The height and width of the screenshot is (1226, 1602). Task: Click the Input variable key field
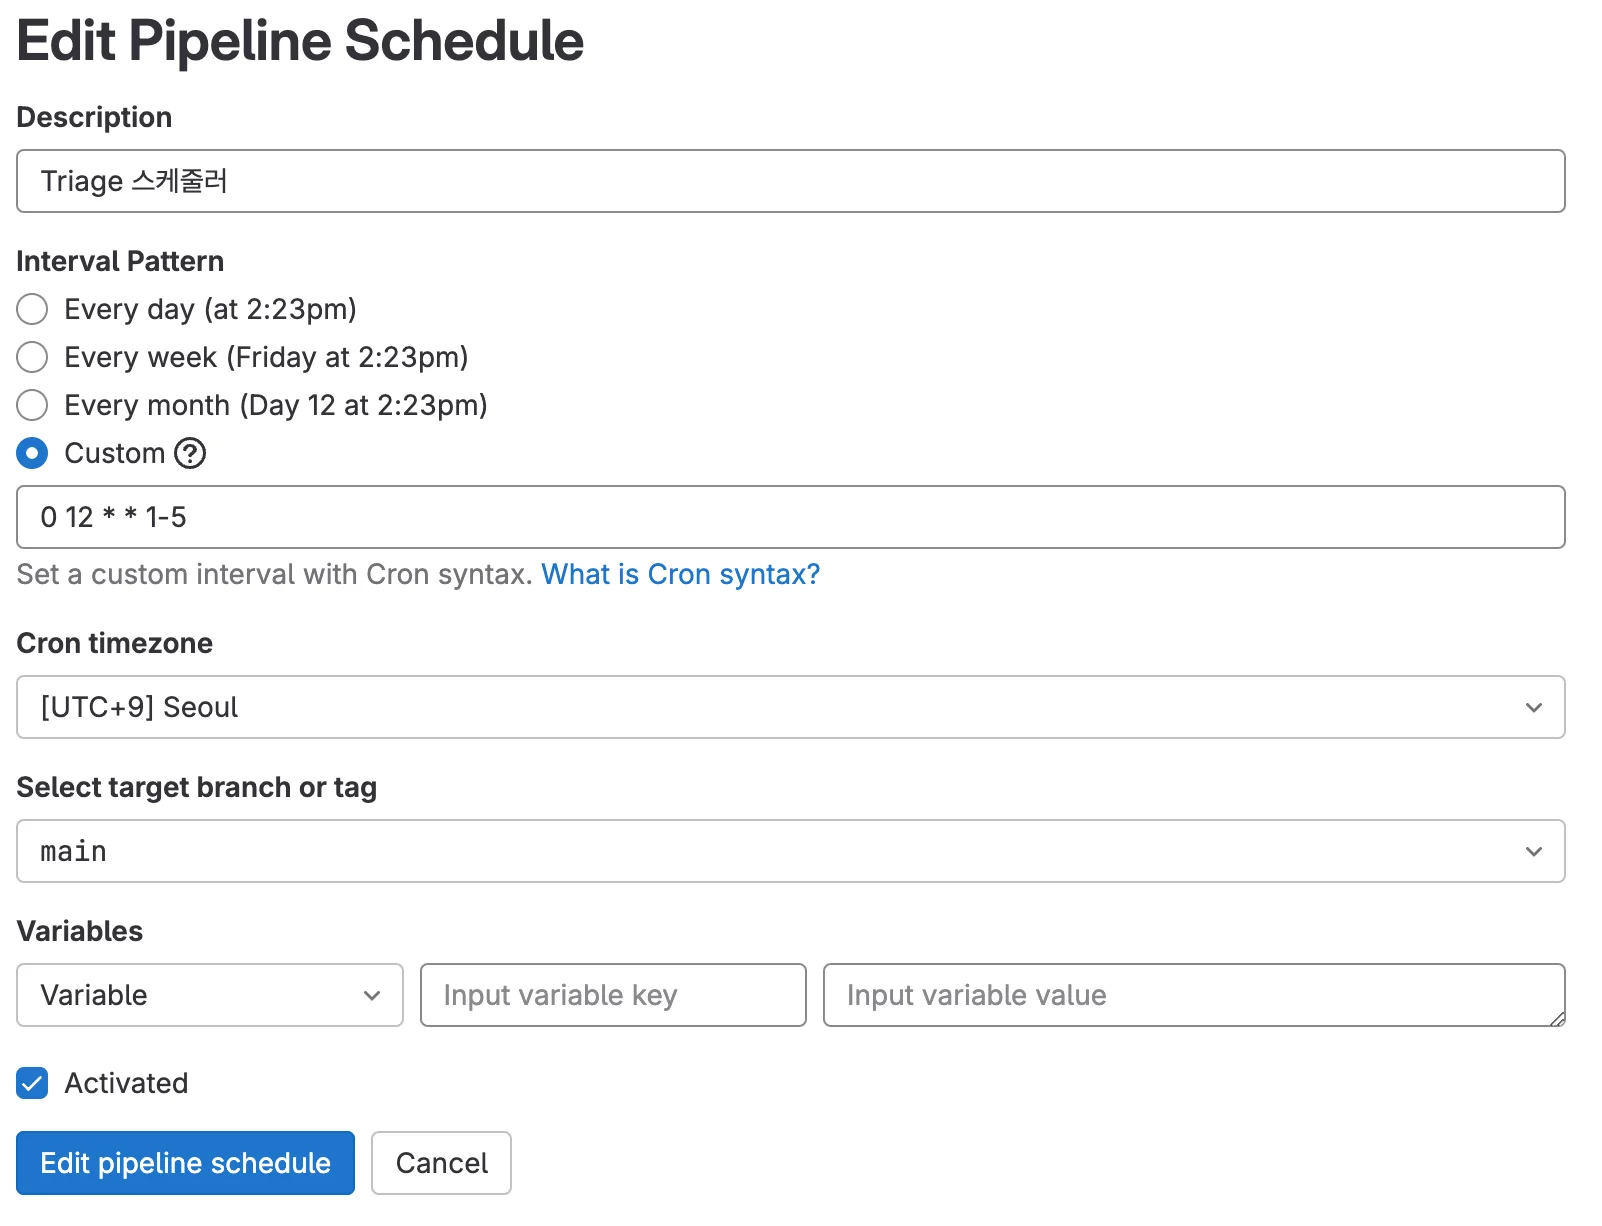tap(613, 996)
